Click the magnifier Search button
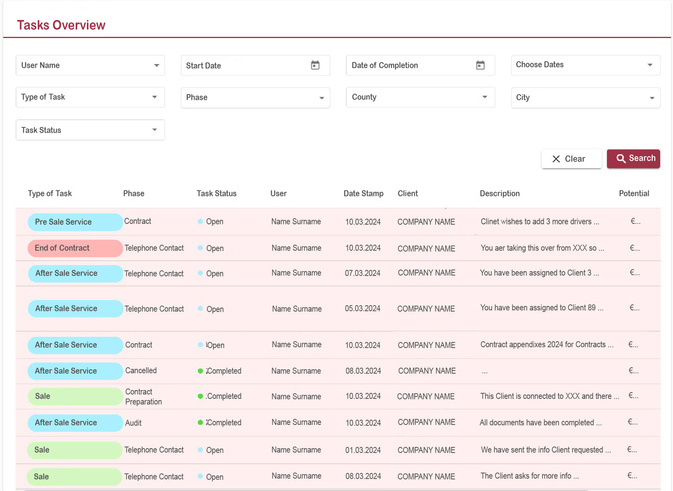The height and width of the screenshot is (491, 673). (633, 158)
